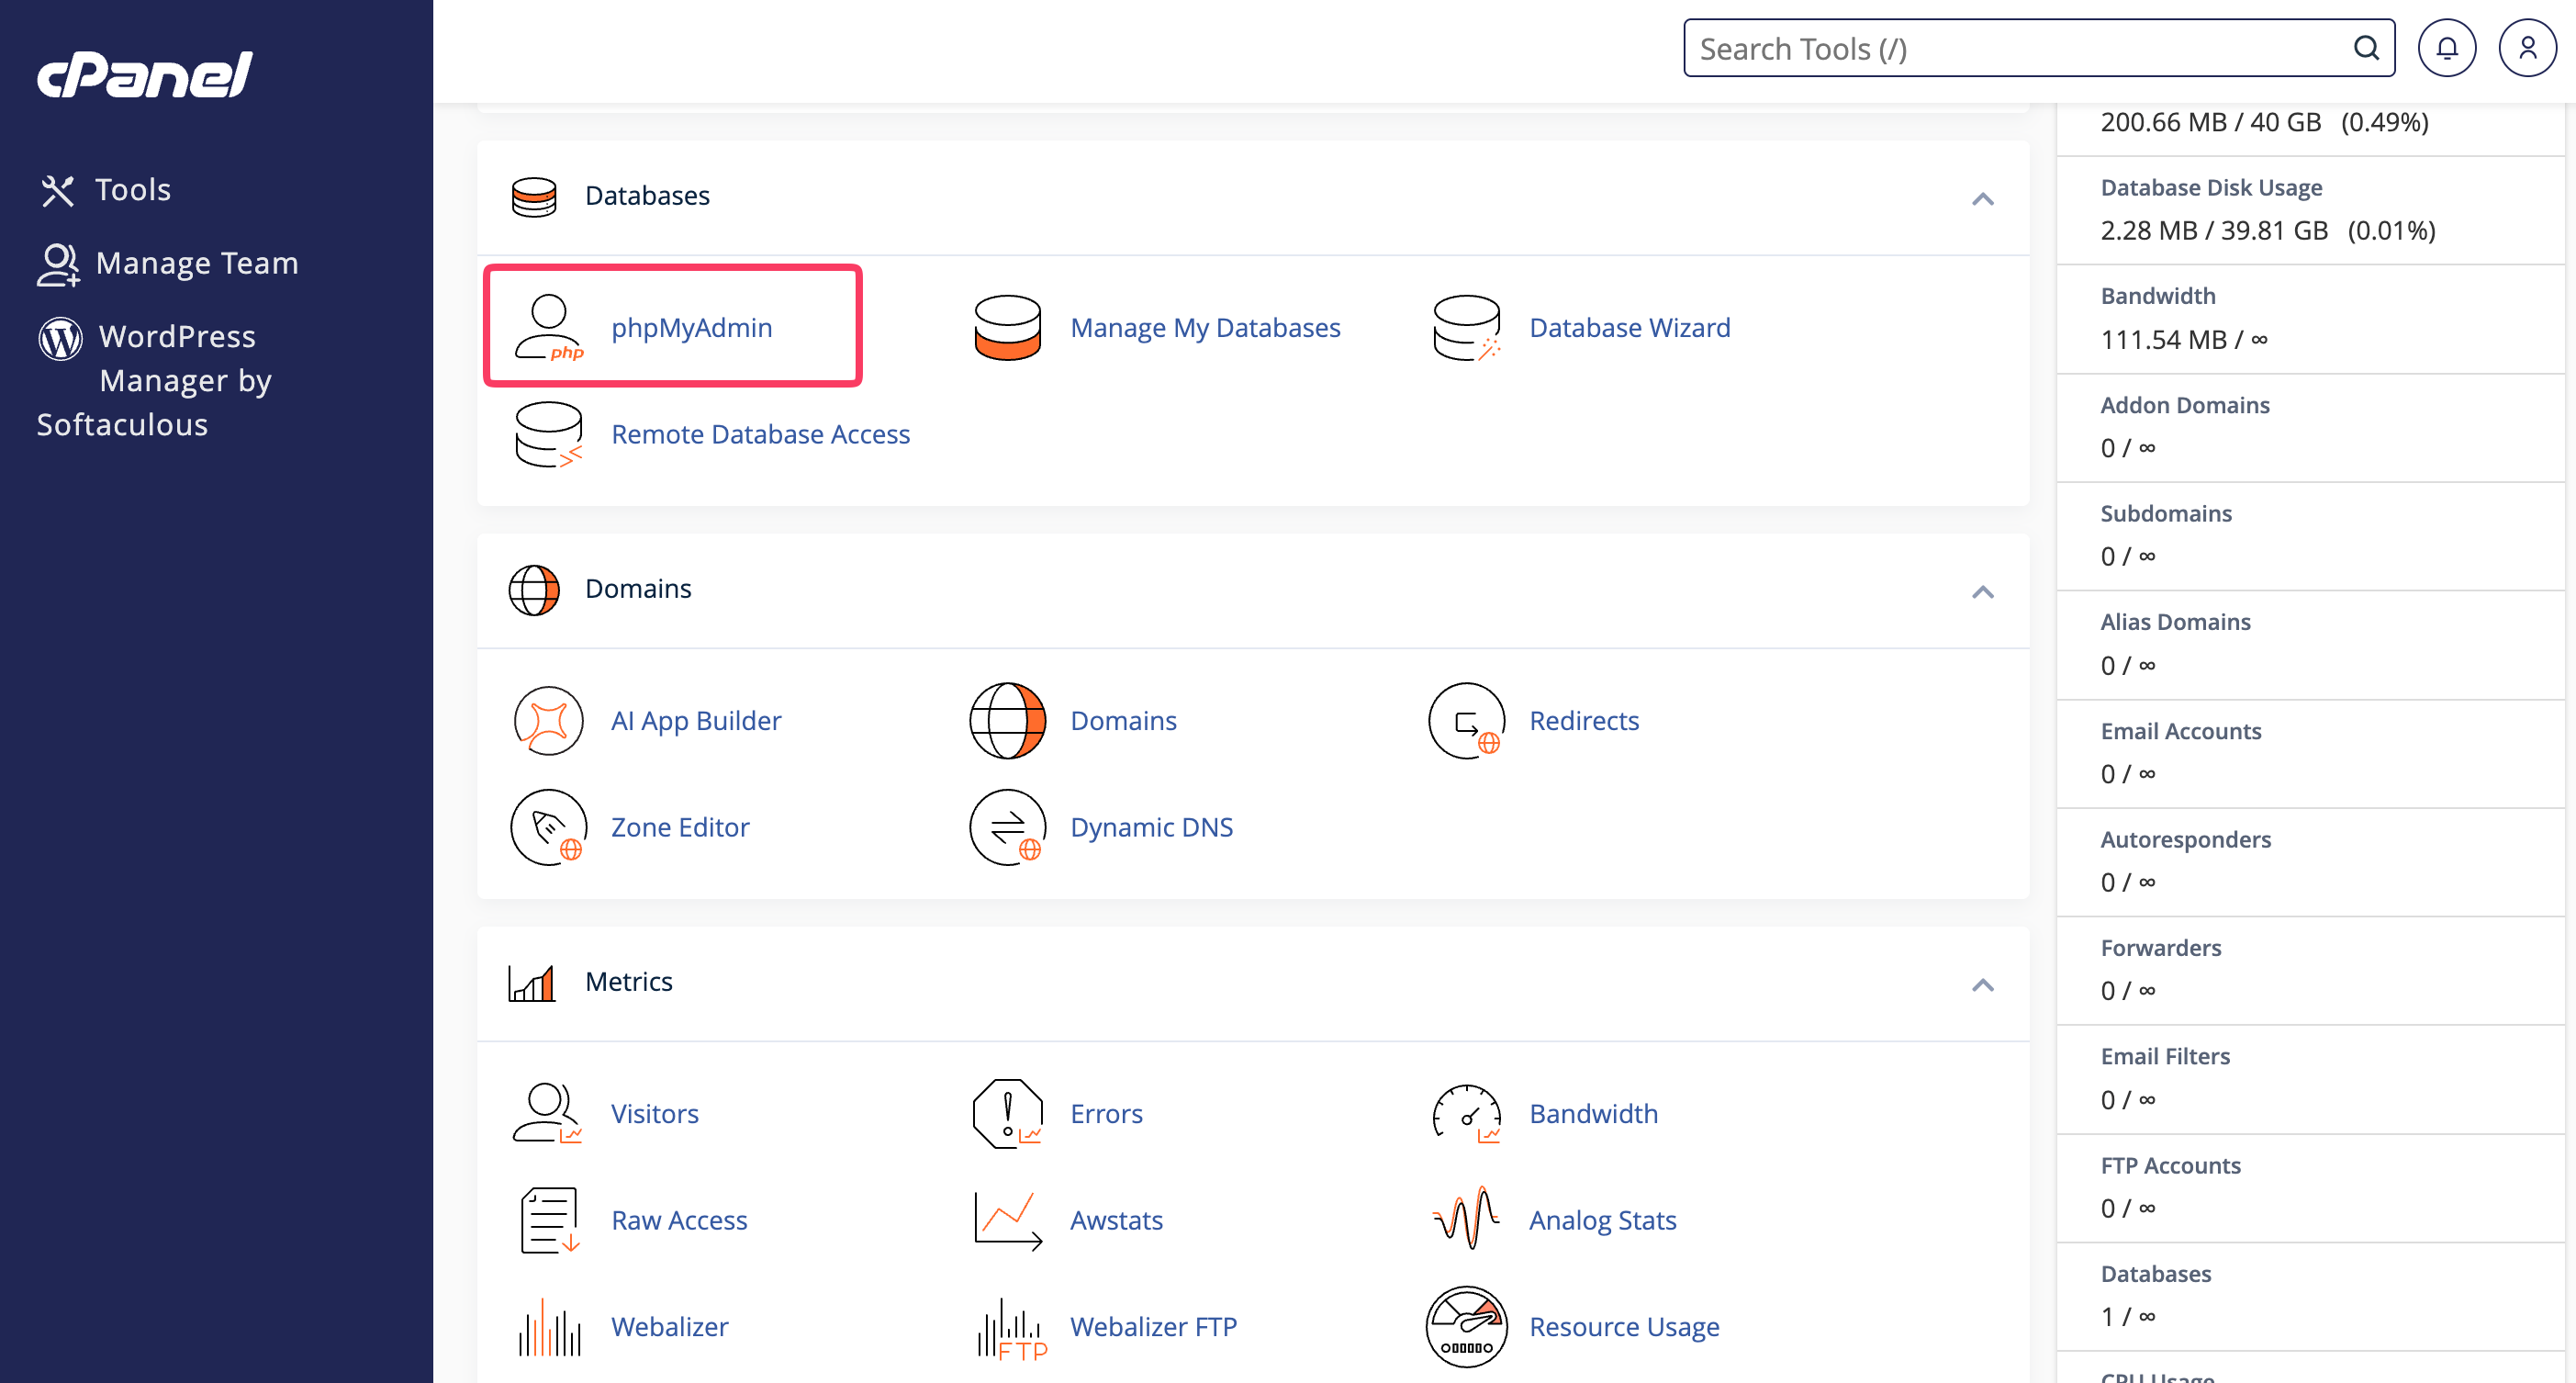Click the Awstats chart icon
The height and width of the screenshot is (1383, 2576).
tap(1007, 1220)
